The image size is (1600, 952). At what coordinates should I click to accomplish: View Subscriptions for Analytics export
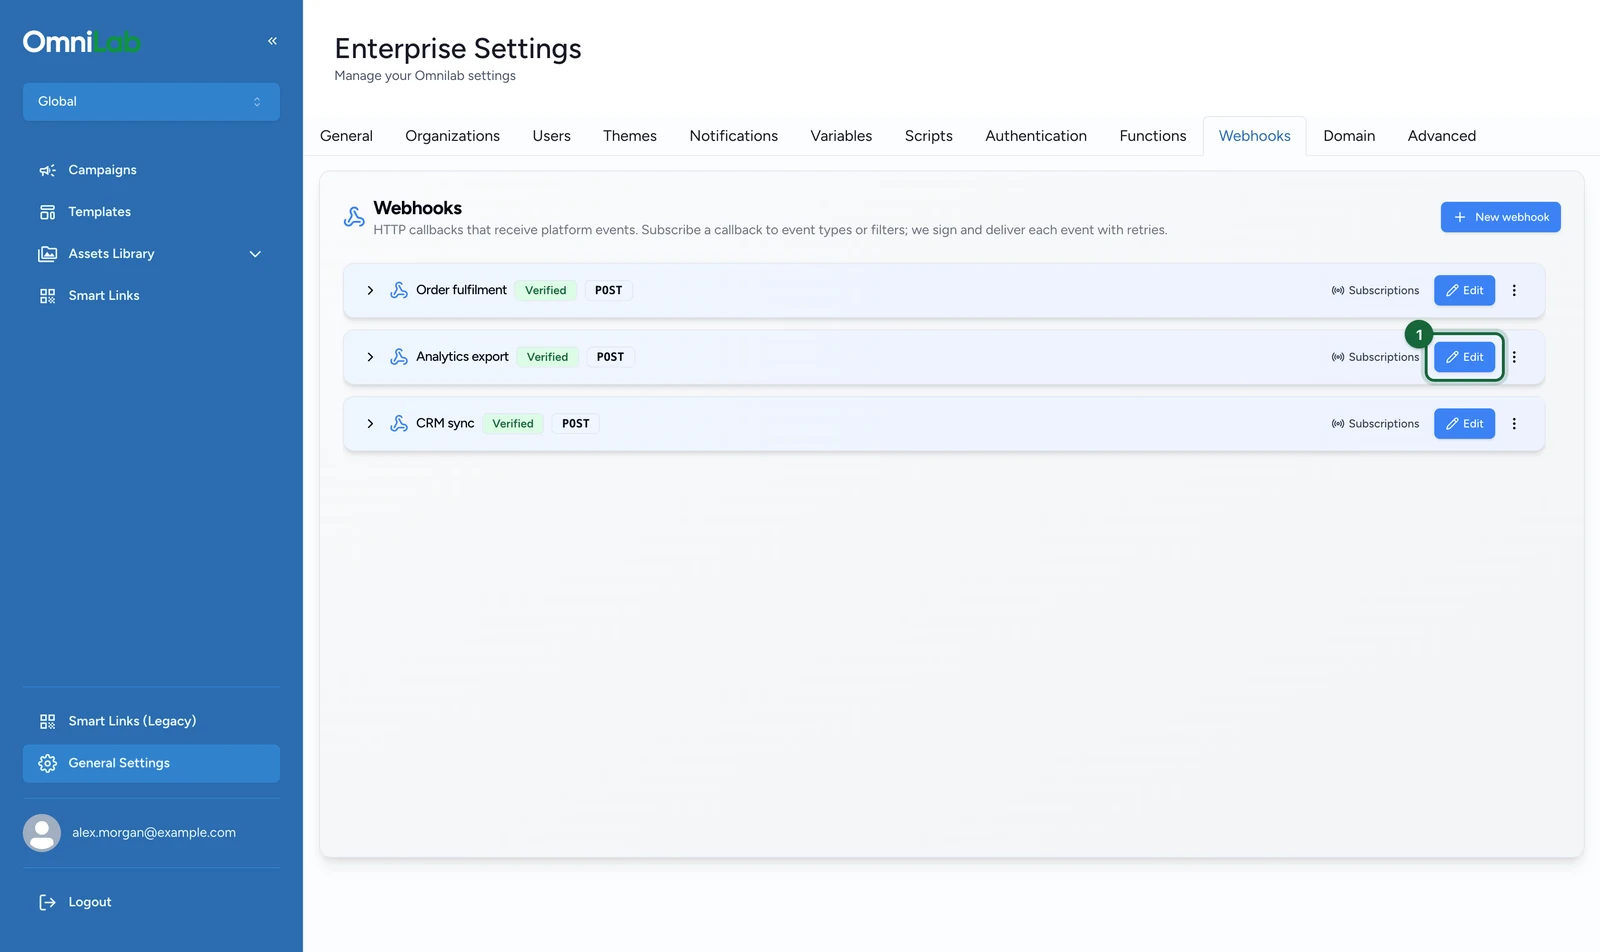coord(1375,357)
